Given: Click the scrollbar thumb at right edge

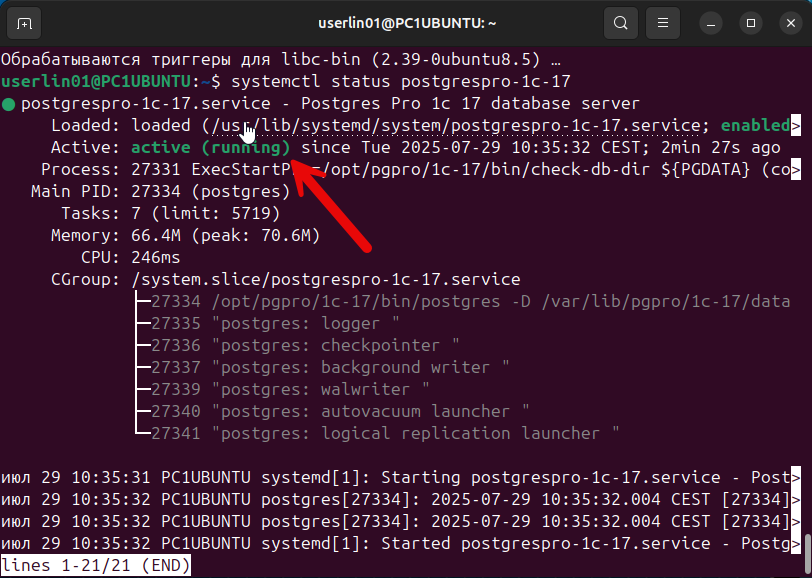Looking at the screenshot, I should point(807,546).
